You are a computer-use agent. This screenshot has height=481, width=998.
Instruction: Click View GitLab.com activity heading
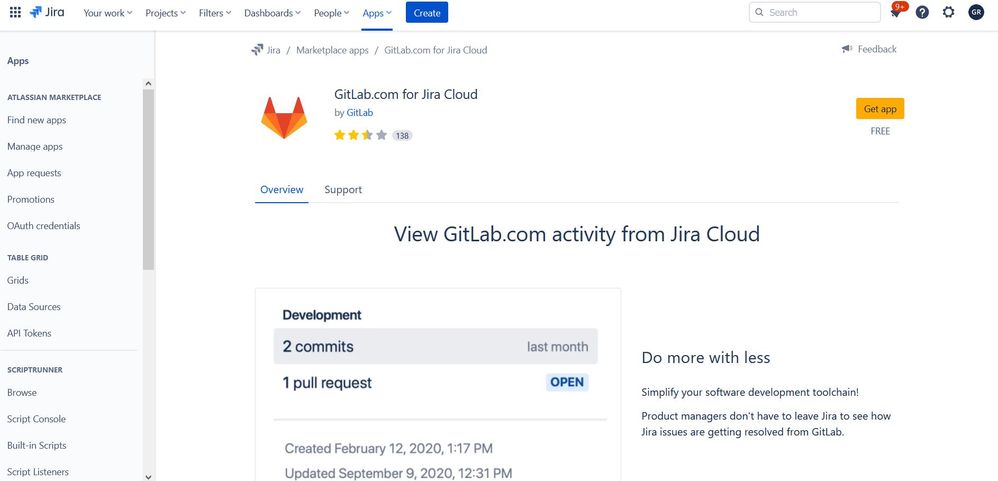click(x=577, y=234)
